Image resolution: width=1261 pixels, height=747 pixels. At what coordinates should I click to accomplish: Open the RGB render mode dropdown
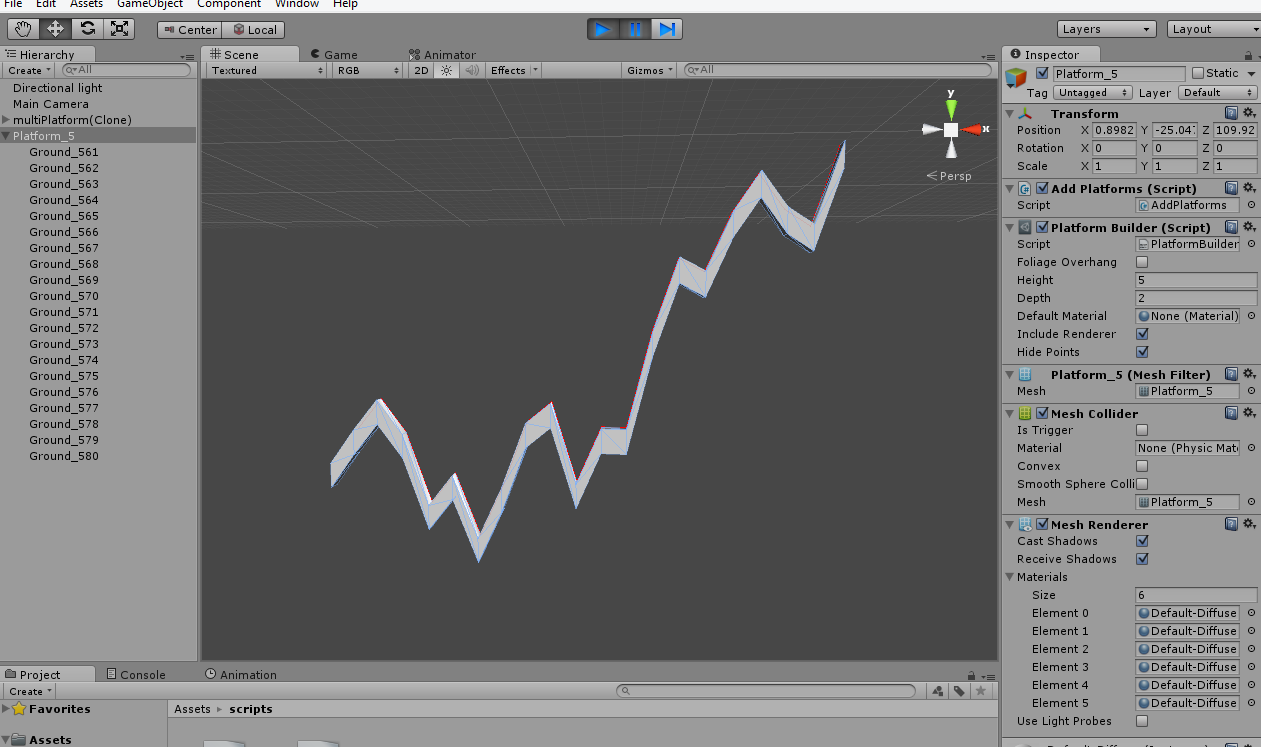[x=367, y=70]
